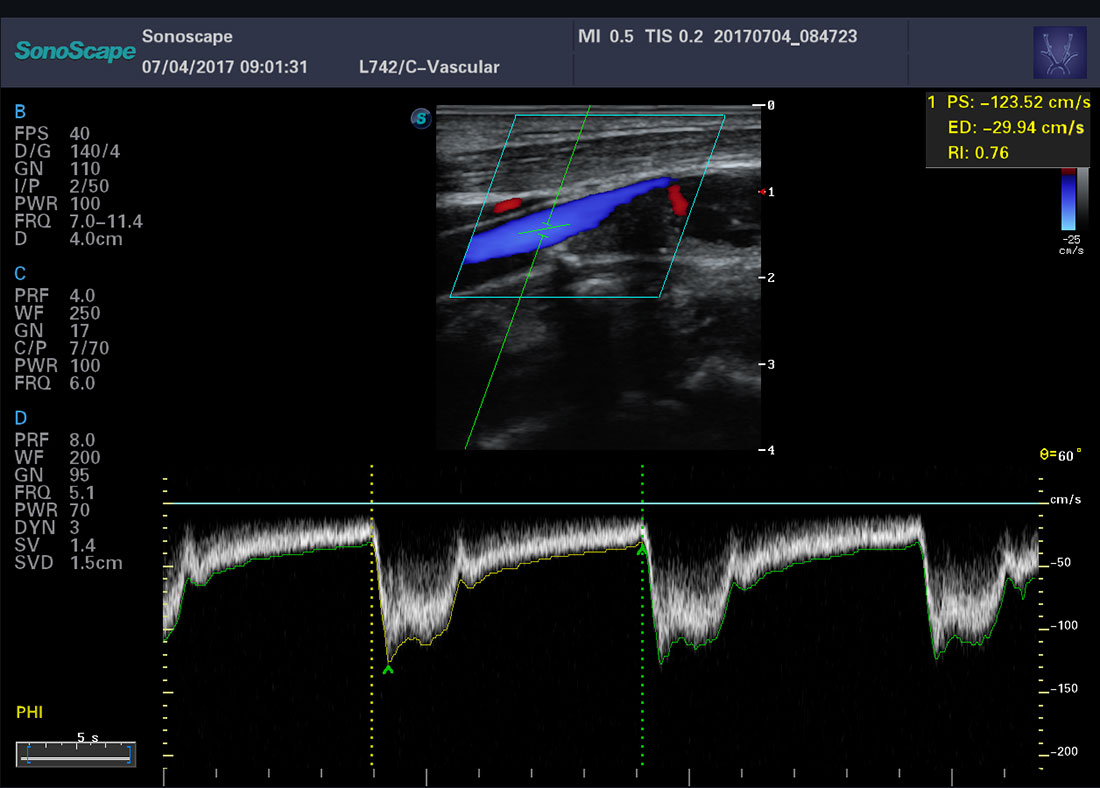Screen dimensions: 1100x788
Task: Click the cm/s spectral scale unit label
Action: [x=1065, y=500]
